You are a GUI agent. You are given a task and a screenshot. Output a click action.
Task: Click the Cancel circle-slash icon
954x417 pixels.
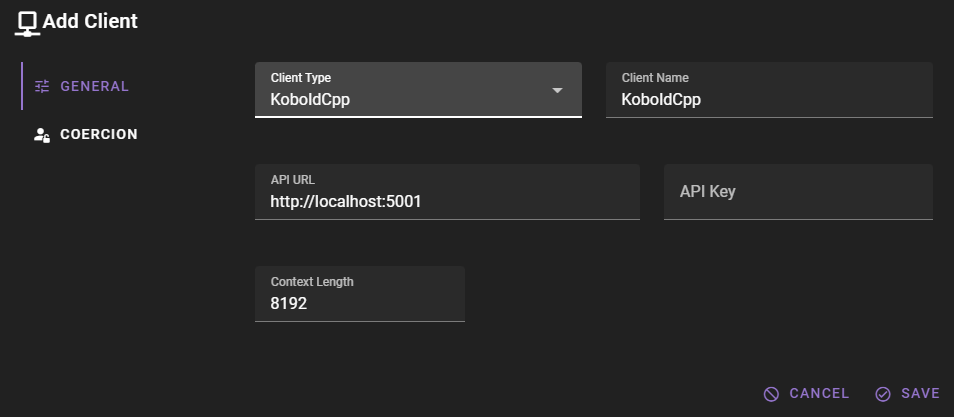click(x=771, y=394)
